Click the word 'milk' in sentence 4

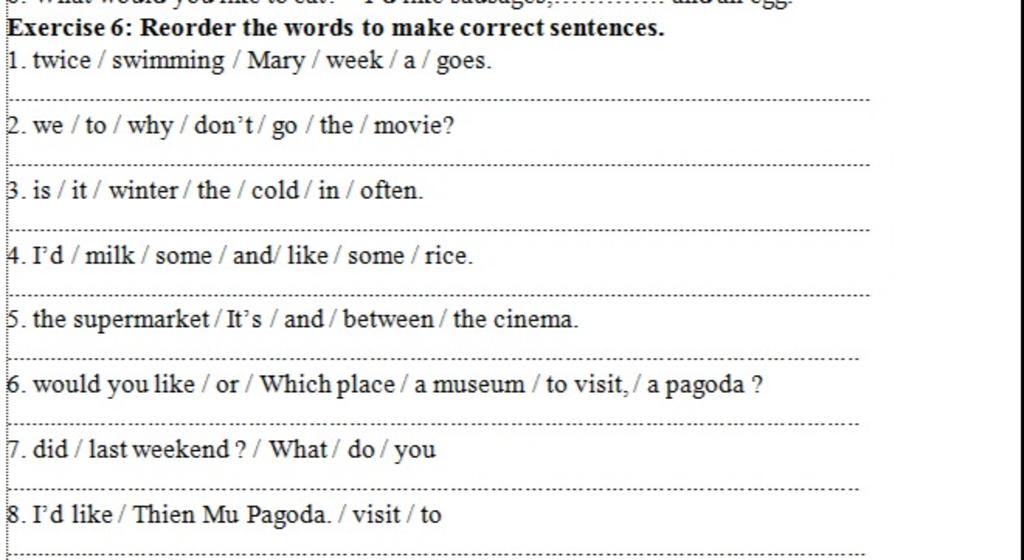[110, 255]
